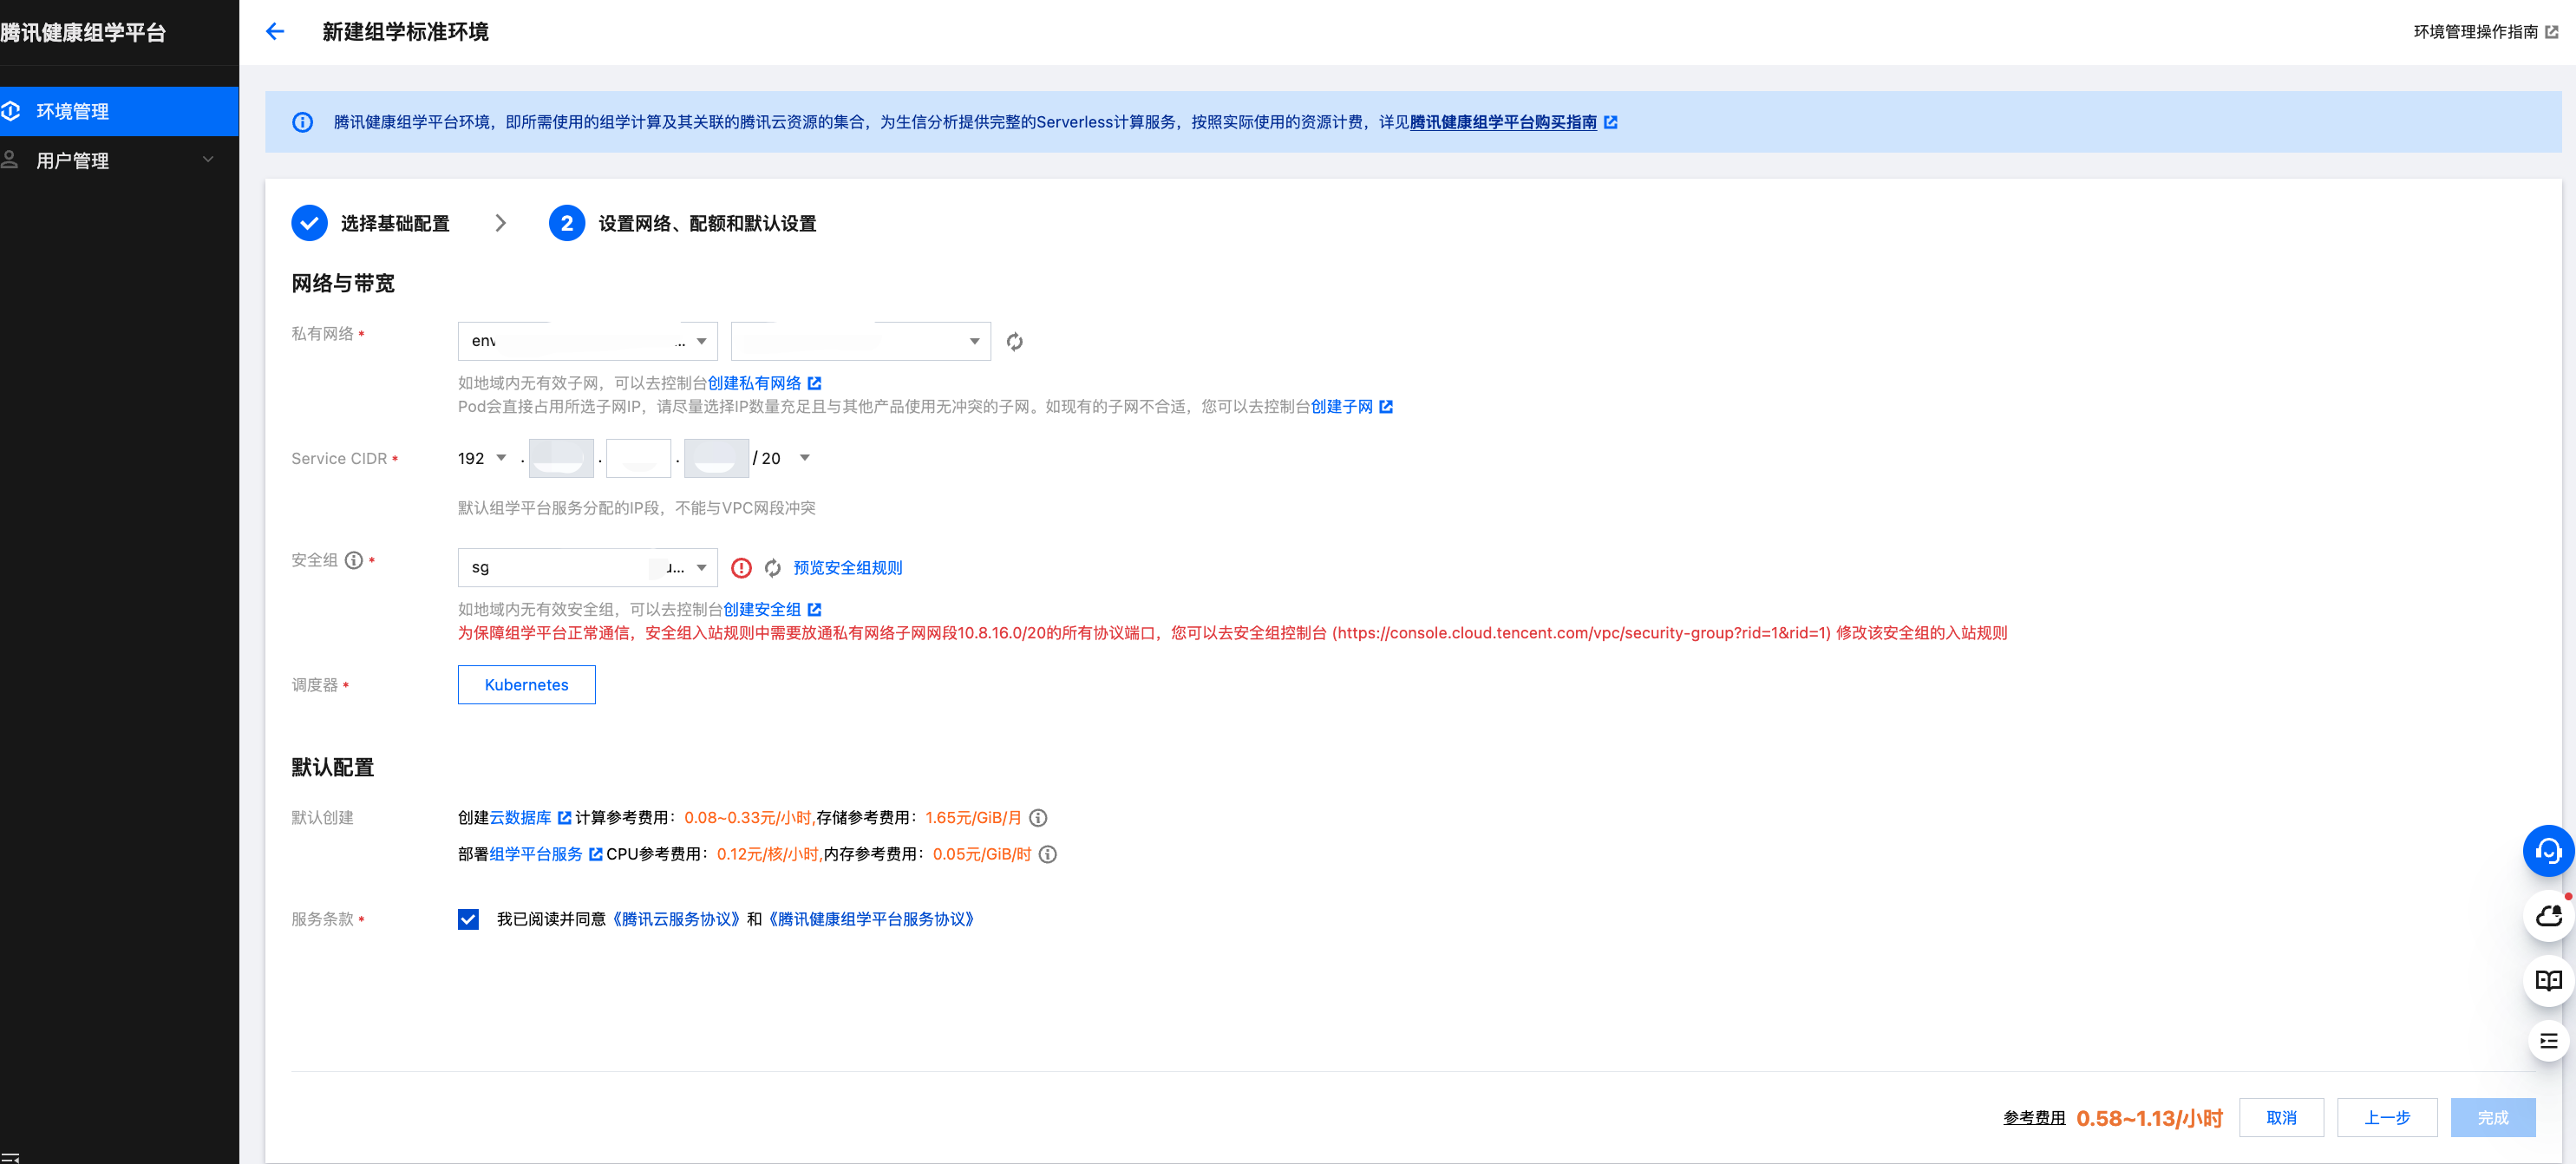Click the 上一步 button

point(2386,1117)
